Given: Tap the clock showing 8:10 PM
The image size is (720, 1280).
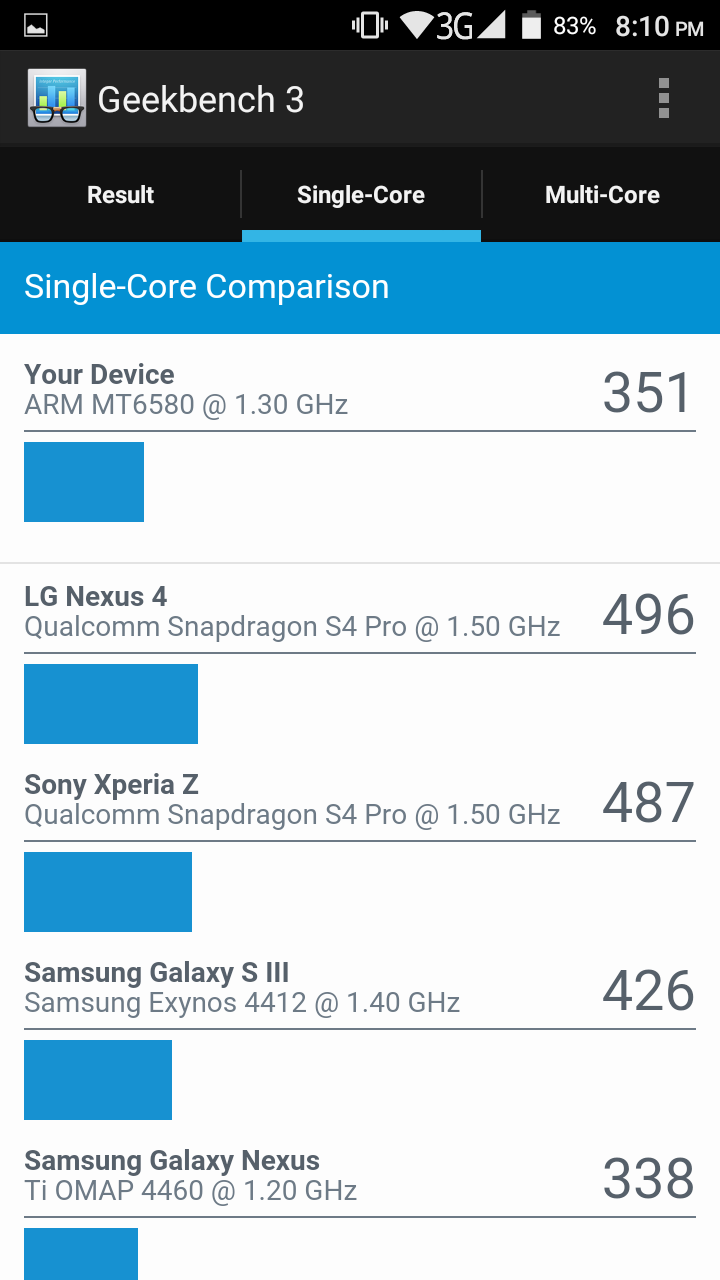Looking at the screenshot, I should [x=659, y=27].
